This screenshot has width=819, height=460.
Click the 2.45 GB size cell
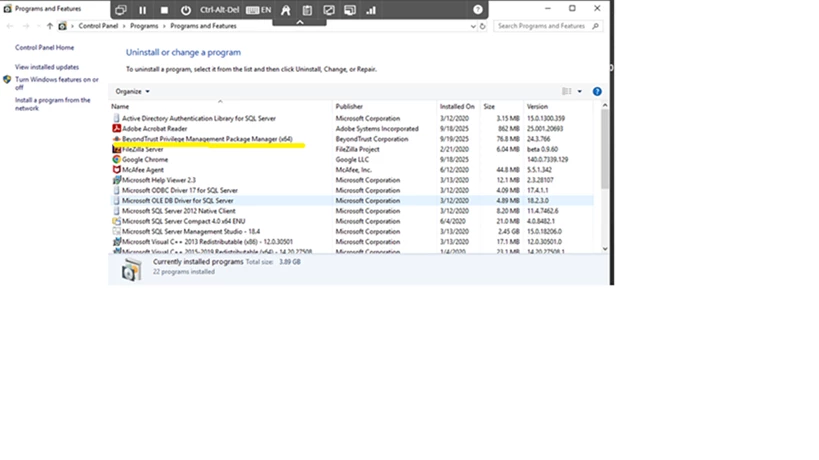pyautogui.click(x=509, y=231)
